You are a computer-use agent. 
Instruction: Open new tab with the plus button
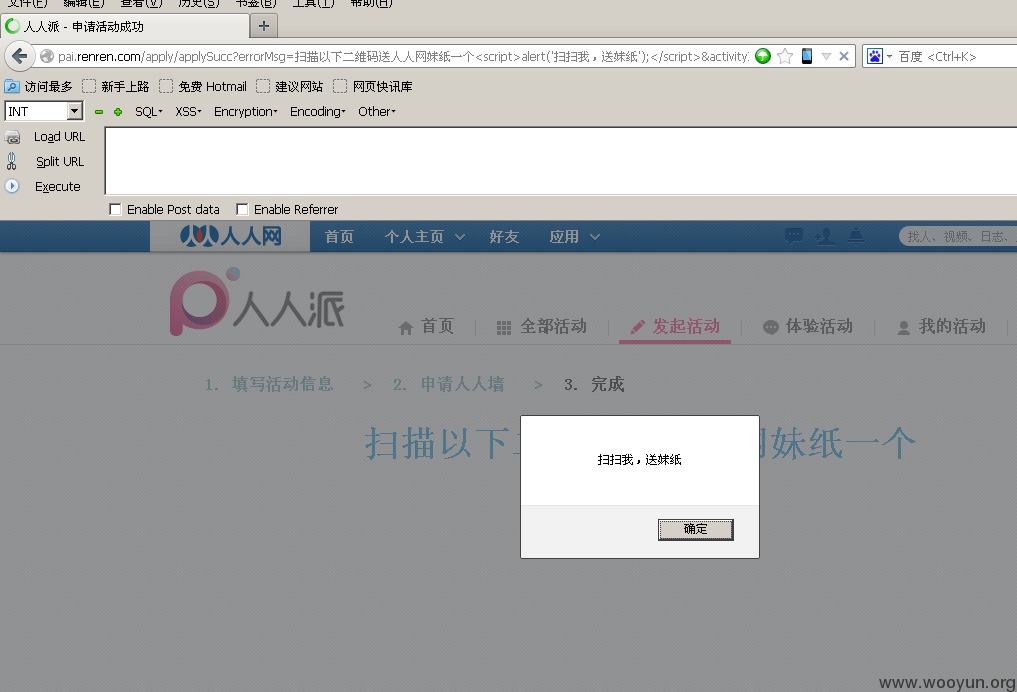click(264, 26)
